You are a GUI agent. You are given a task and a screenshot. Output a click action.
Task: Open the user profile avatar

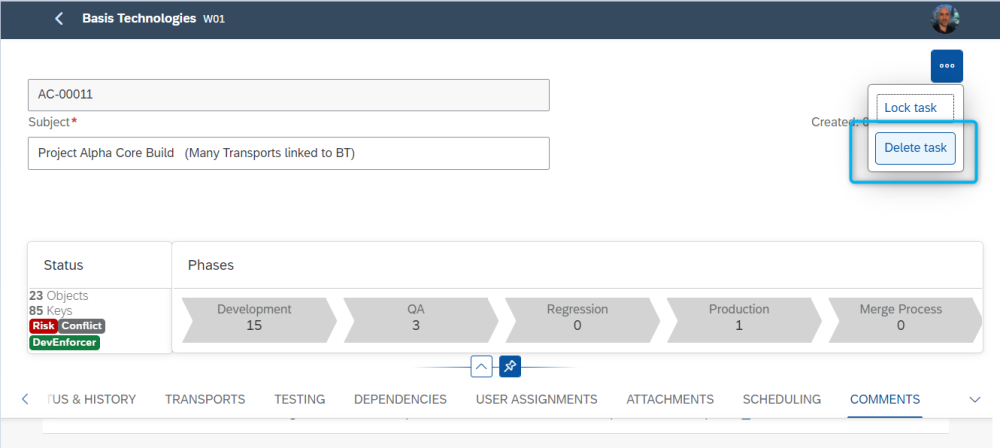pos(945,19)
